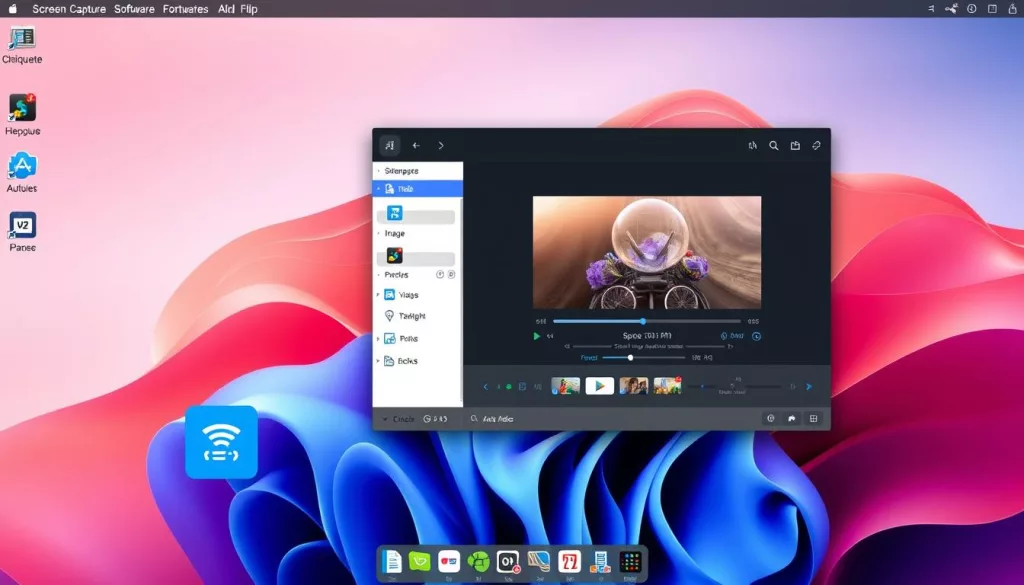Image resolution: width=1024 pixels, height=585 pixels.
Task: Open the colorful grid launcher in dock
Action: (x=630, y=561)
